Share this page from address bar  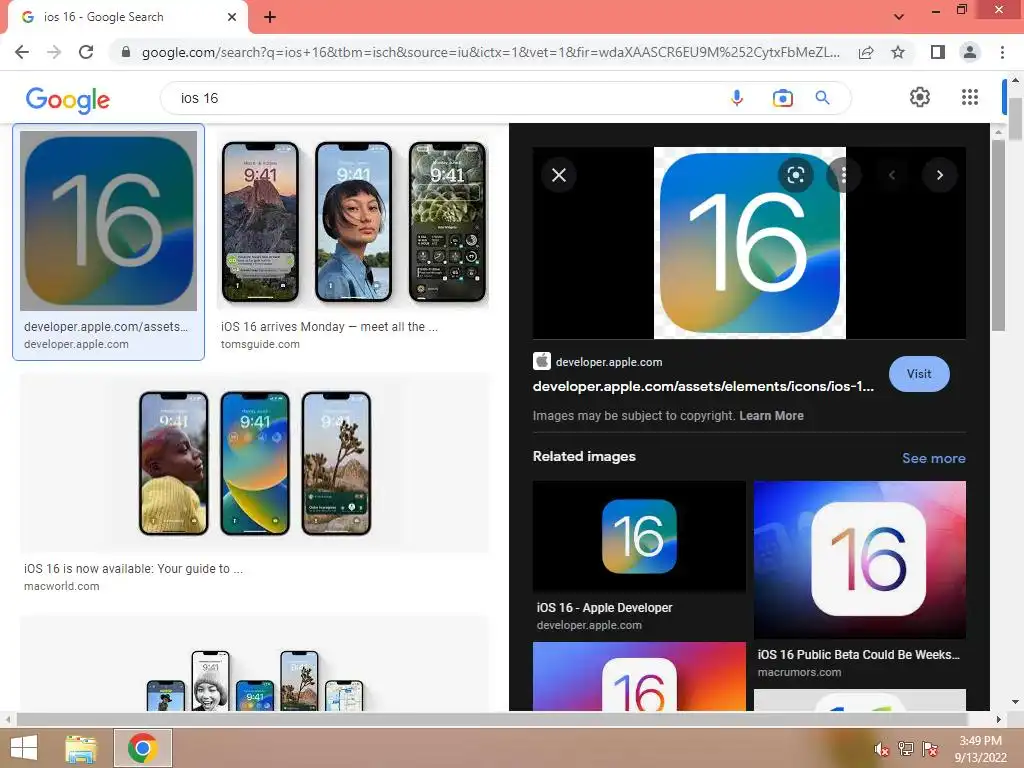[x=866, y=52]
